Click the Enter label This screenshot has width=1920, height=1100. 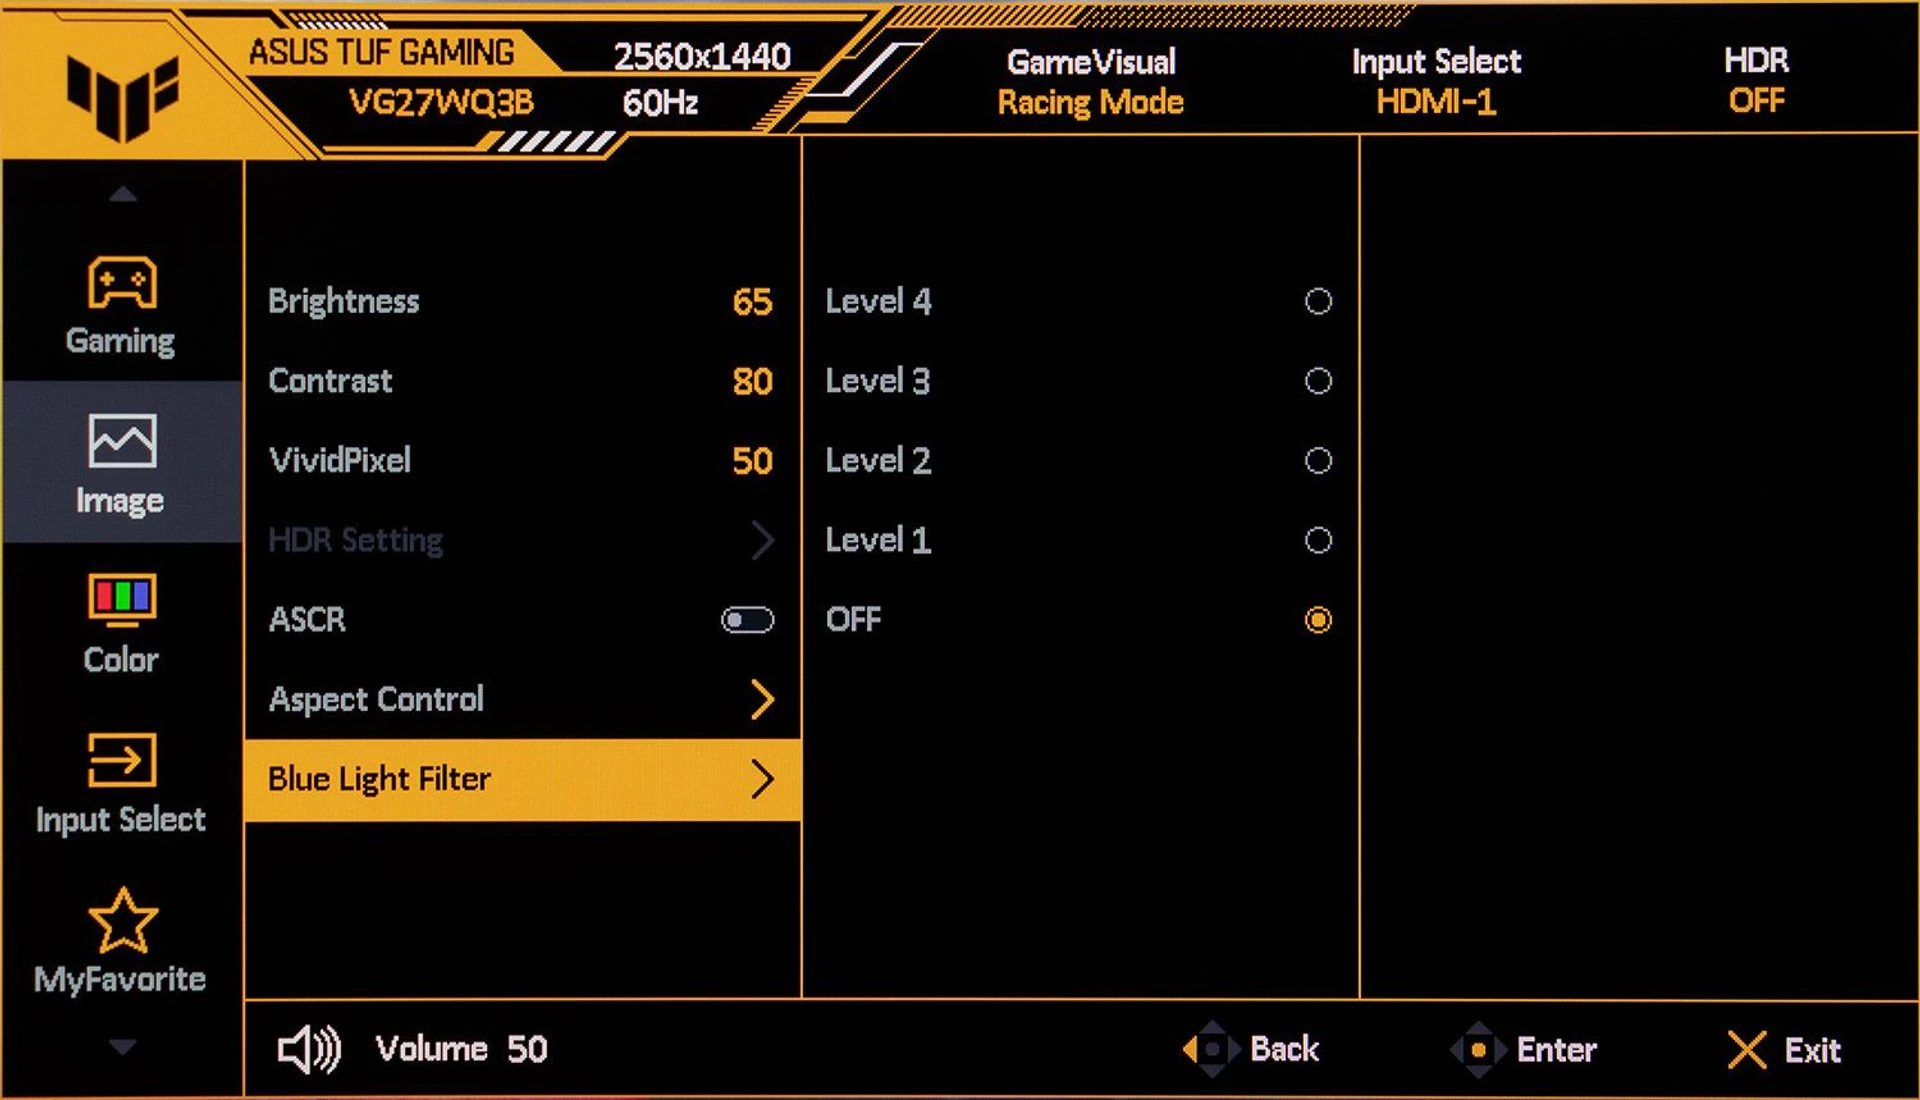(1556, 1050)
